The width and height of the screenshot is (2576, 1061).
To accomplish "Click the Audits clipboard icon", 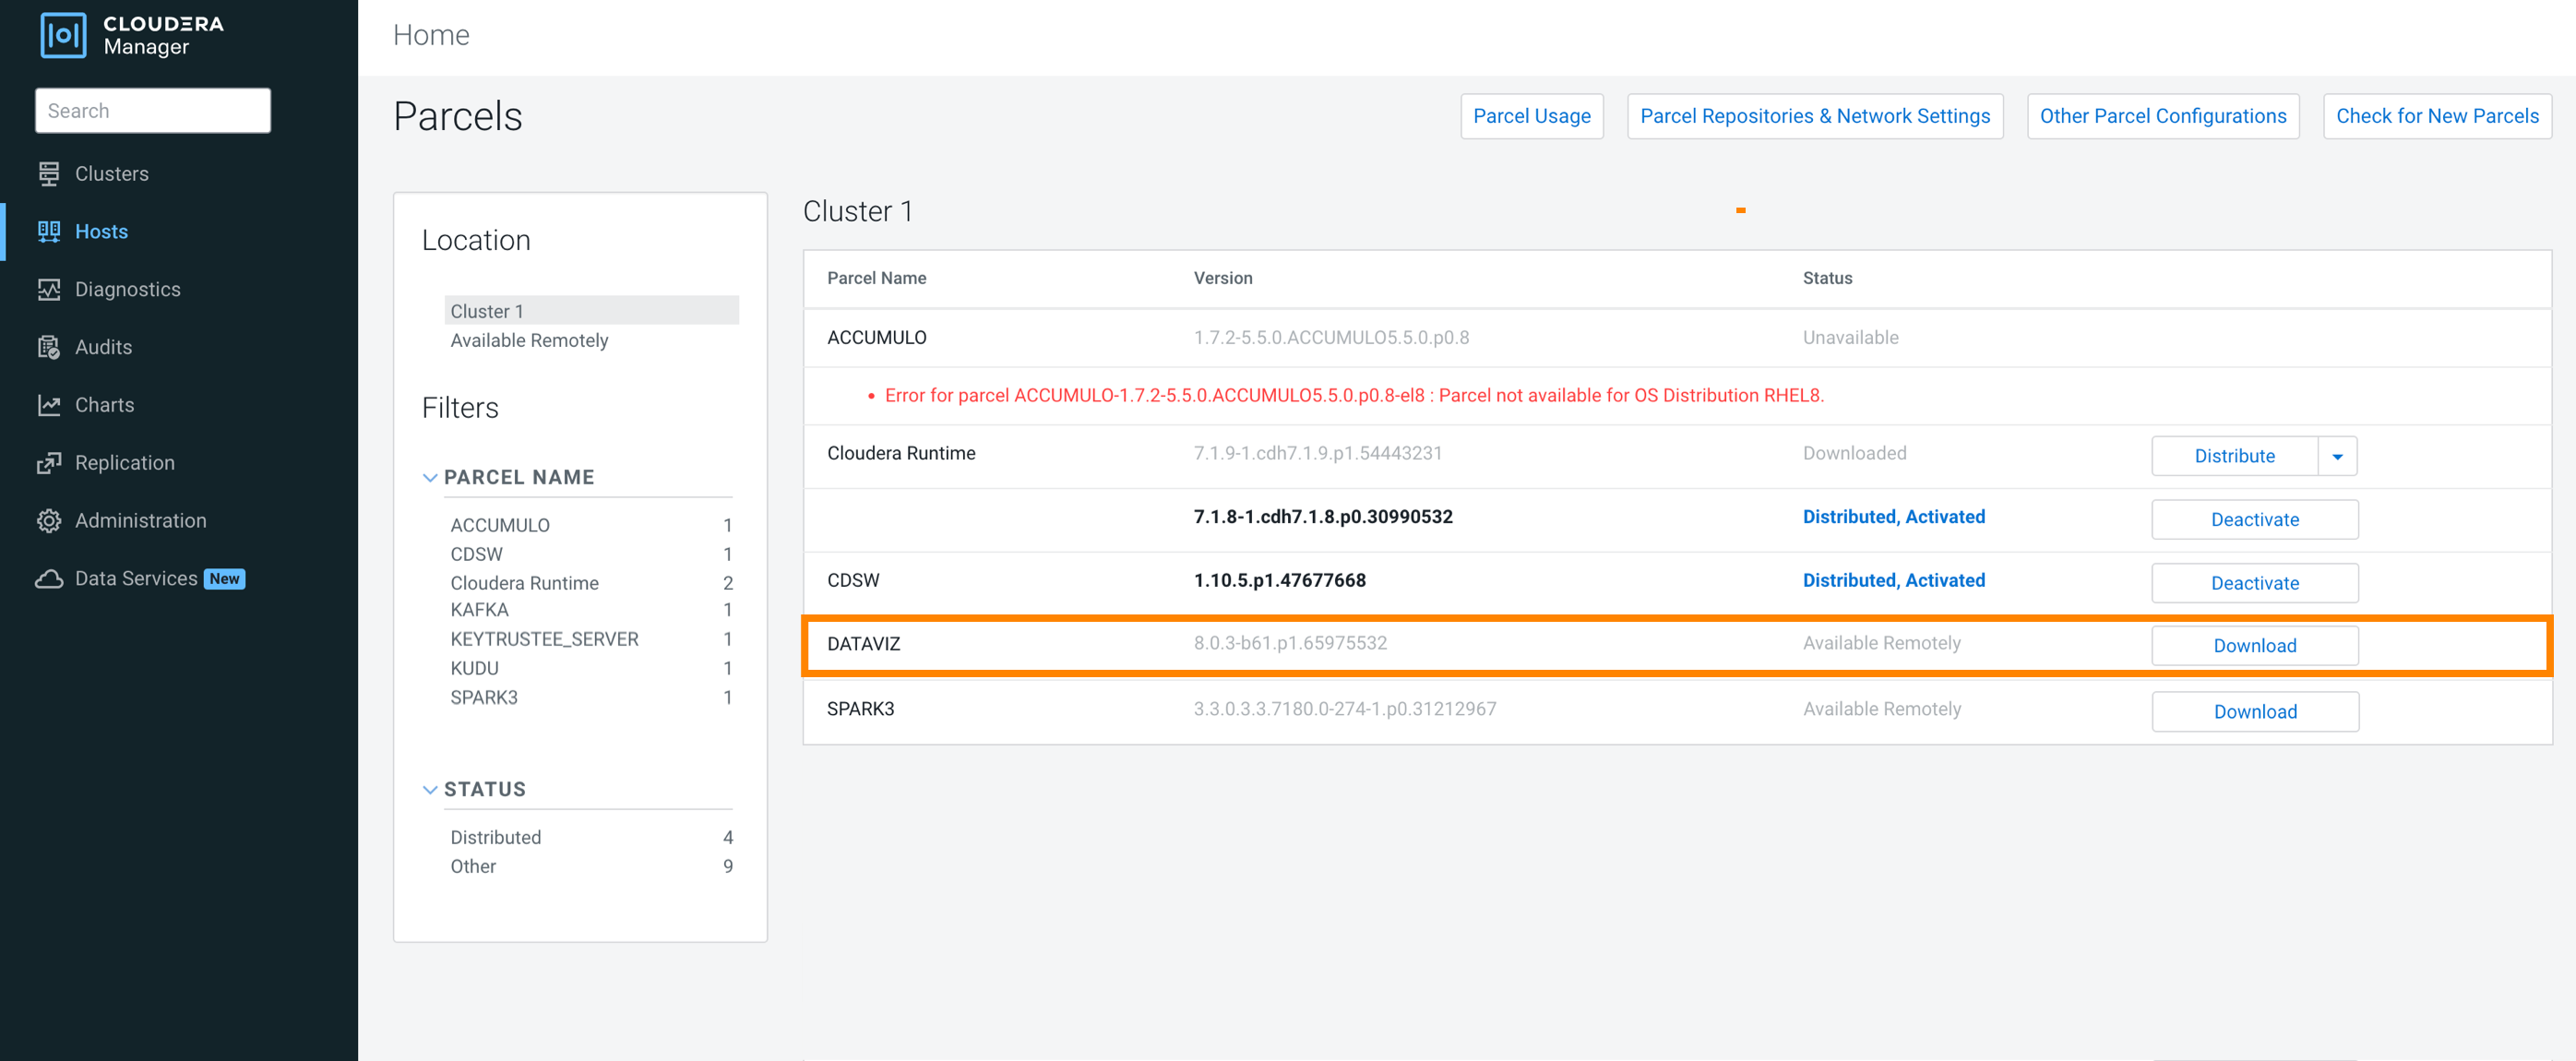I will 49,347.
